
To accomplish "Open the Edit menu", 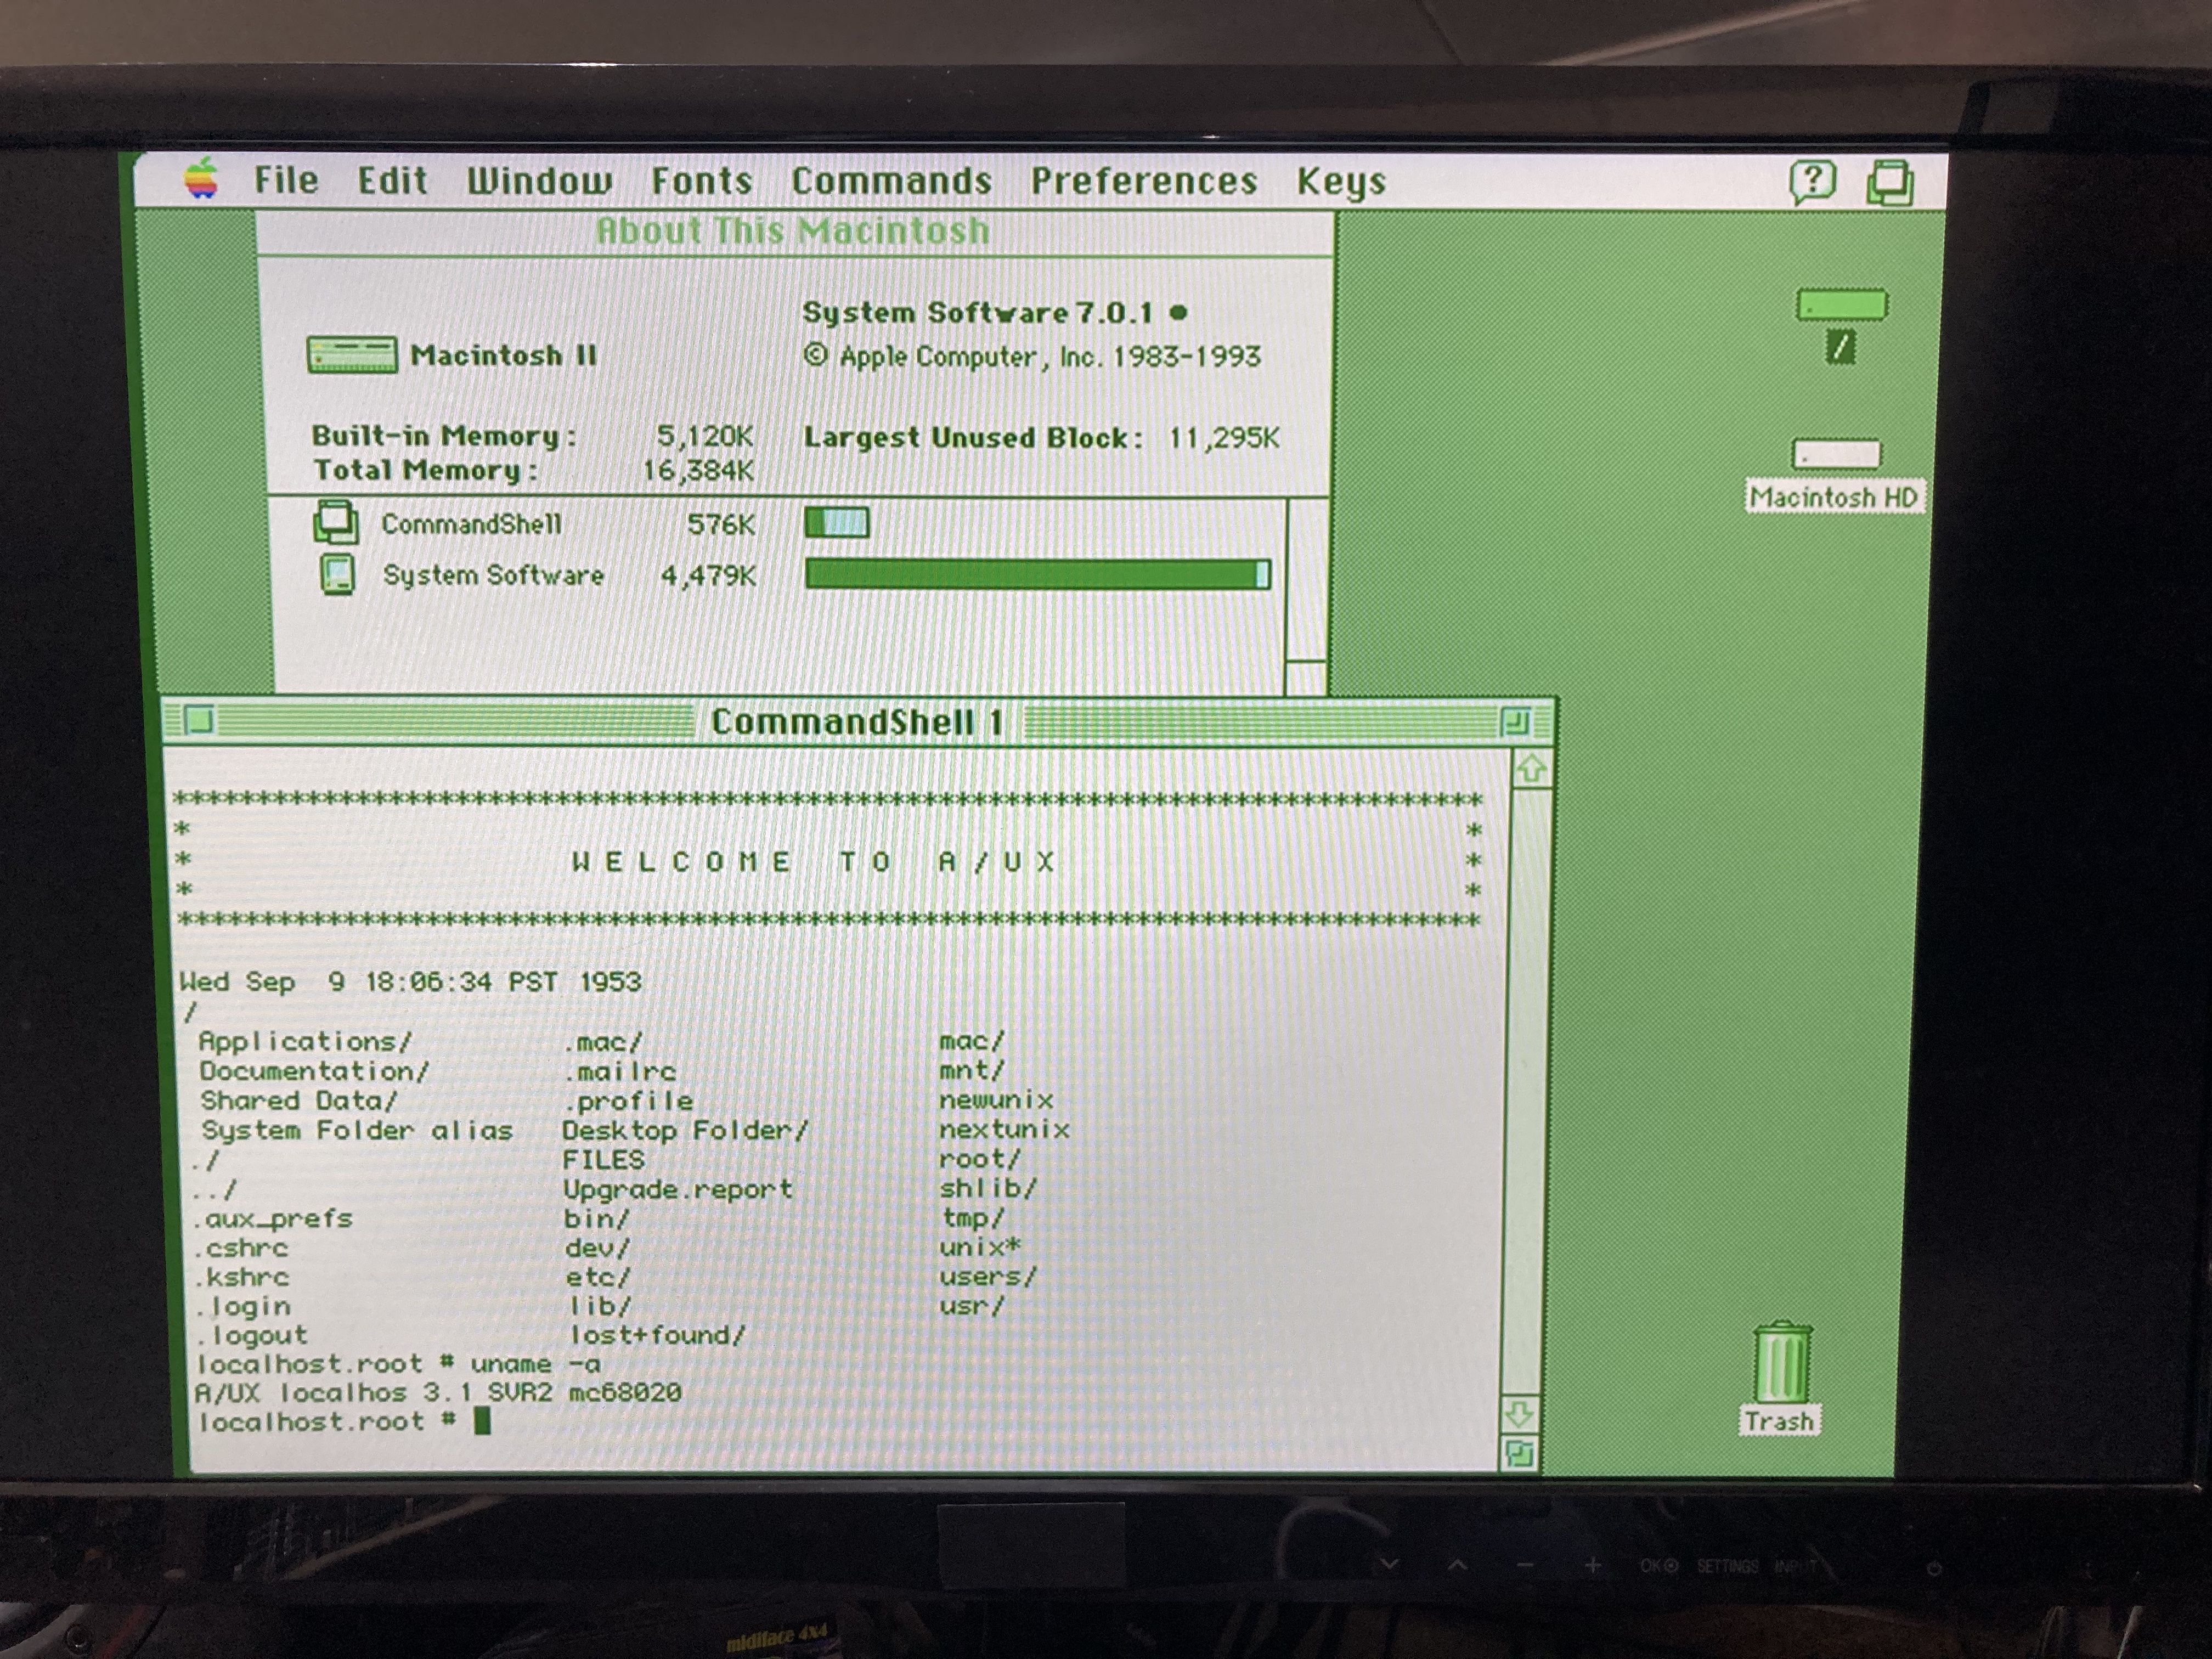I will pyautogui.click(x=392, y=181).
